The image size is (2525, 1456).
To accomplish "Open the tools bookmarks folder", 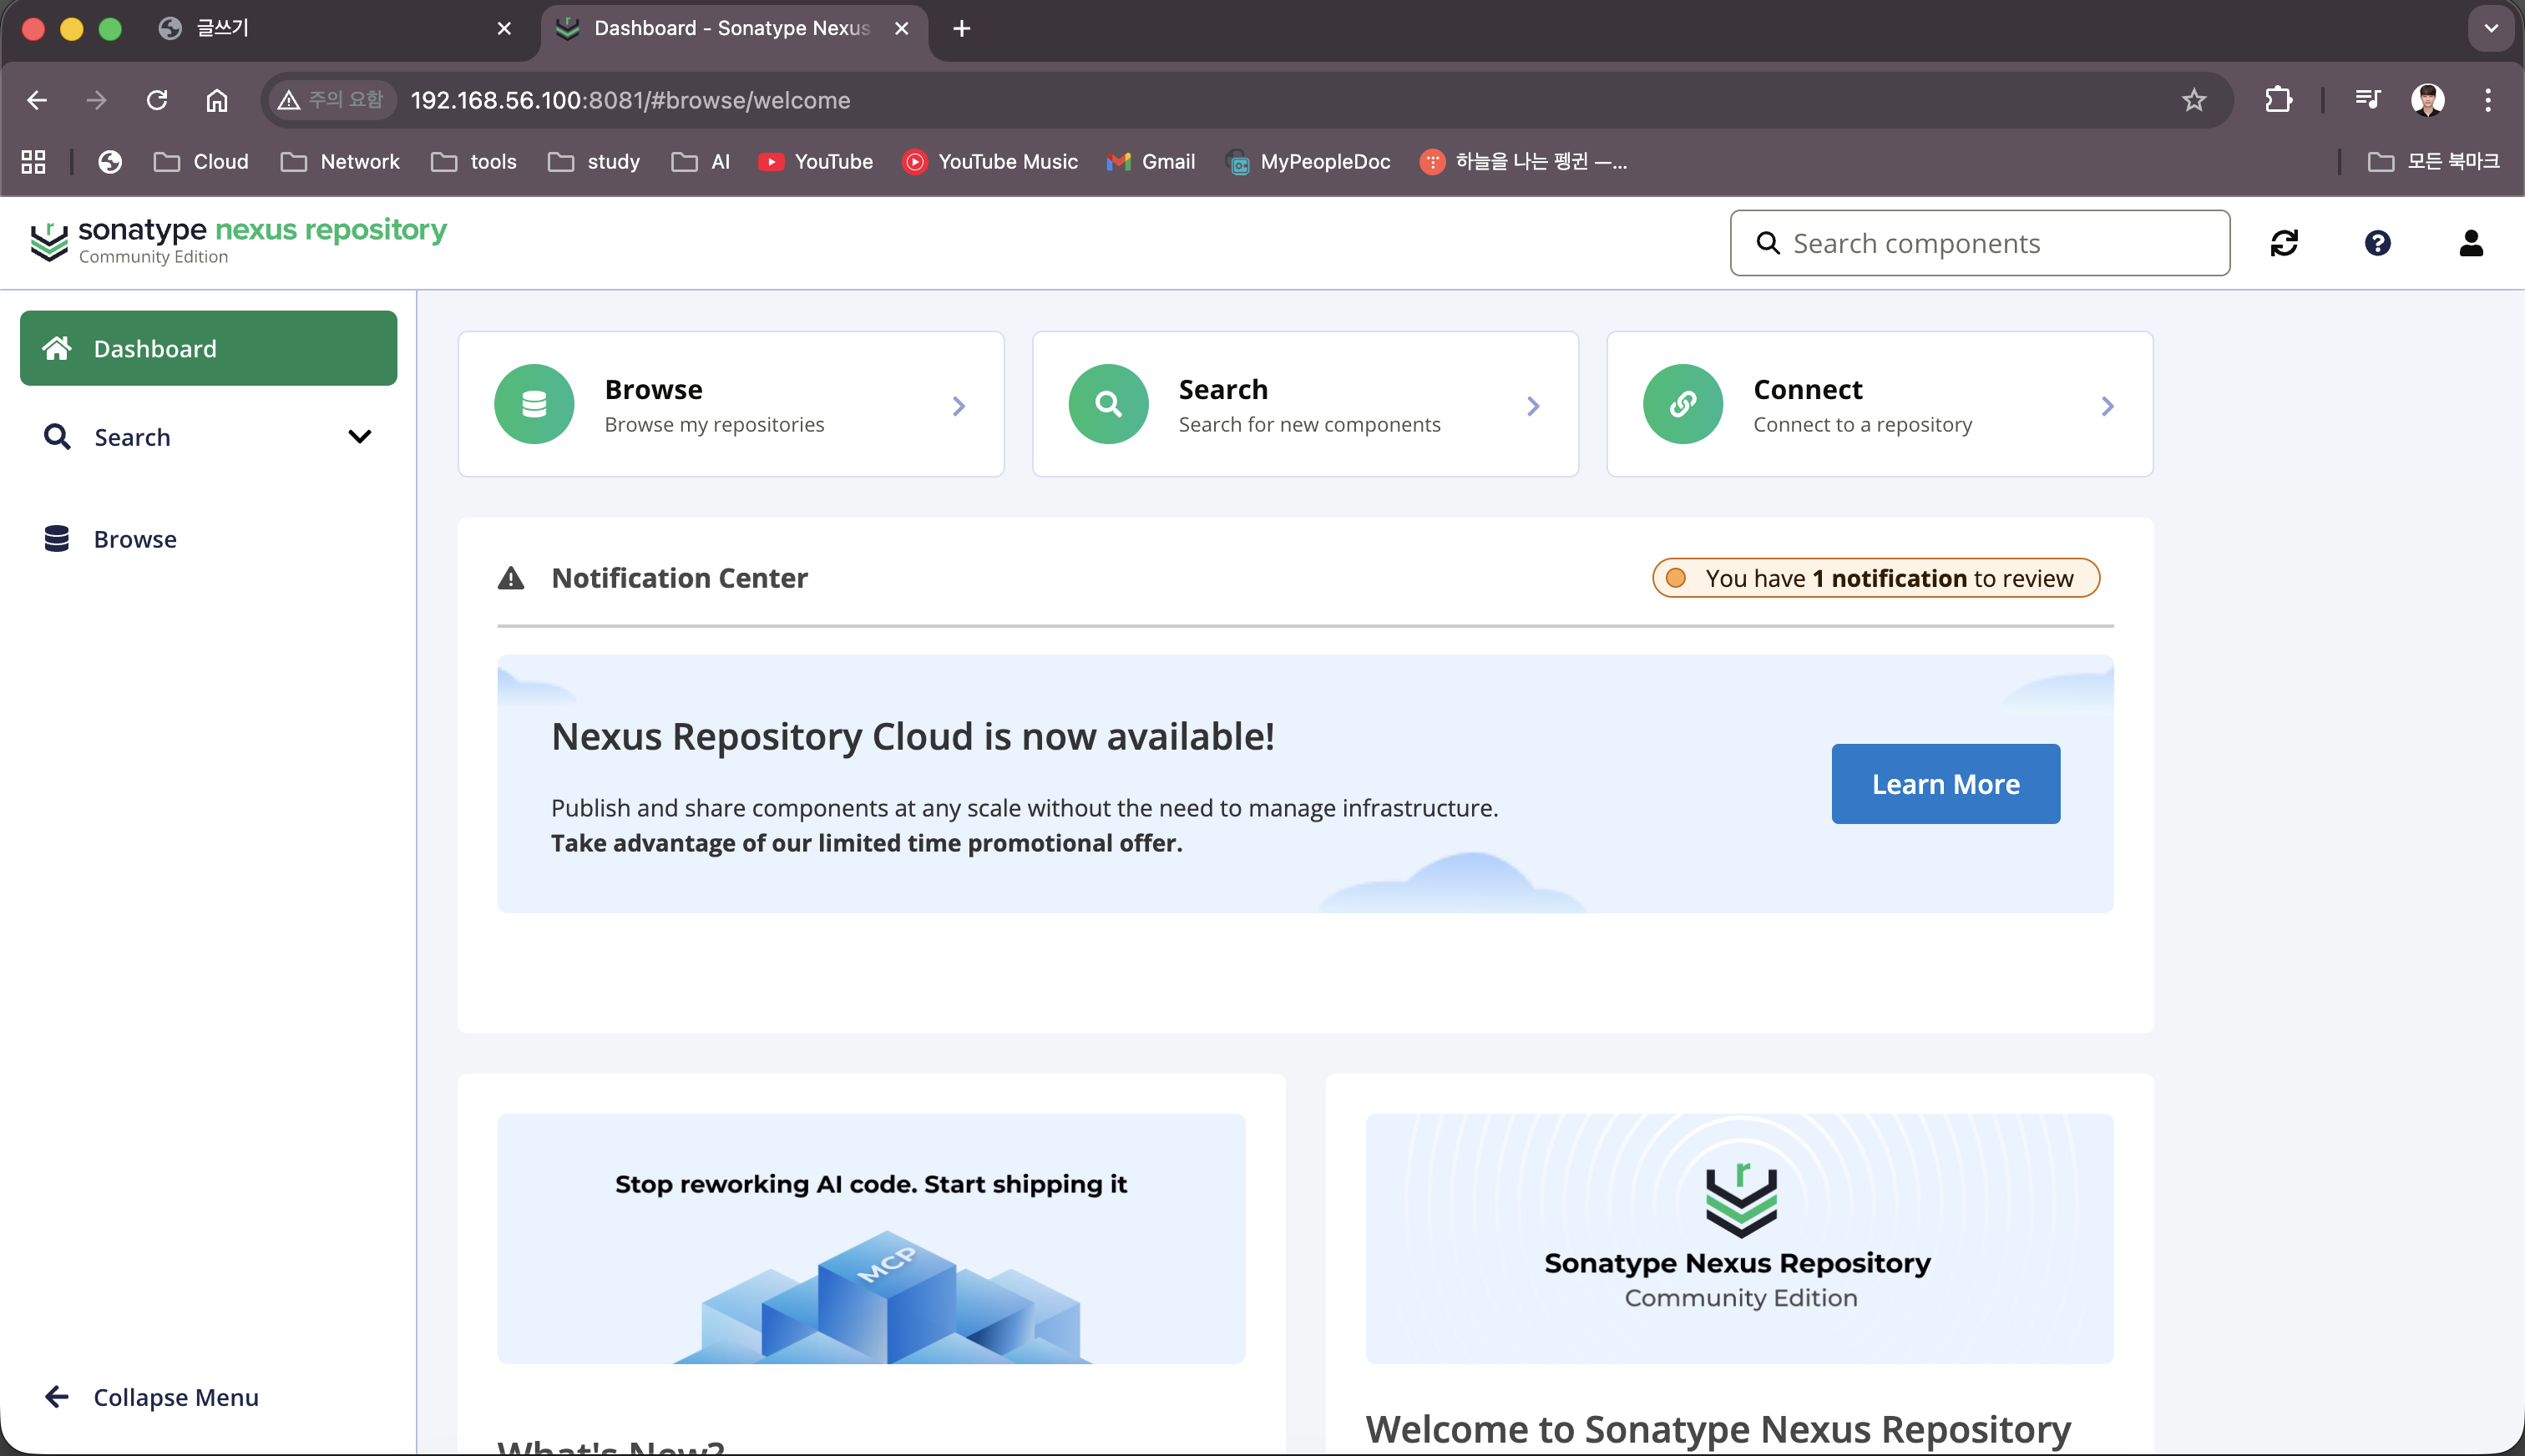I will 474,162.
